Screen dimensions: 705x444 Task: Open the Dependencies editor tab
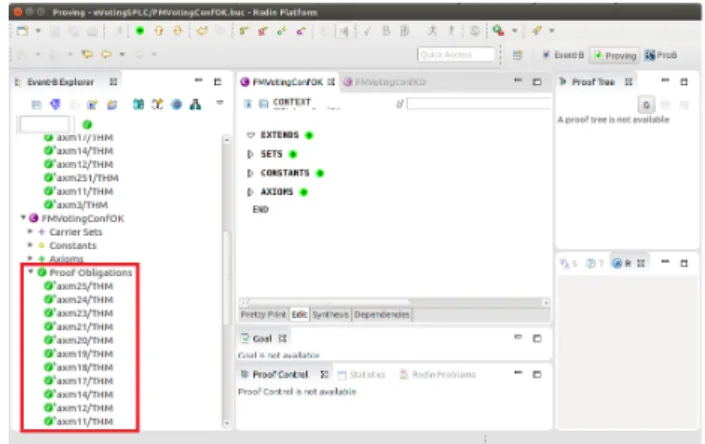coord(382,315)
